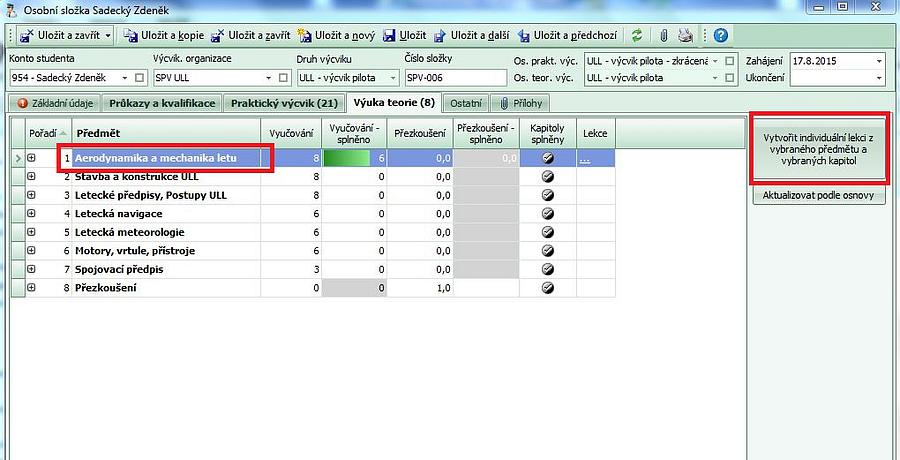Expand the 'Stavba a konstrukce ULL' row

31,176
